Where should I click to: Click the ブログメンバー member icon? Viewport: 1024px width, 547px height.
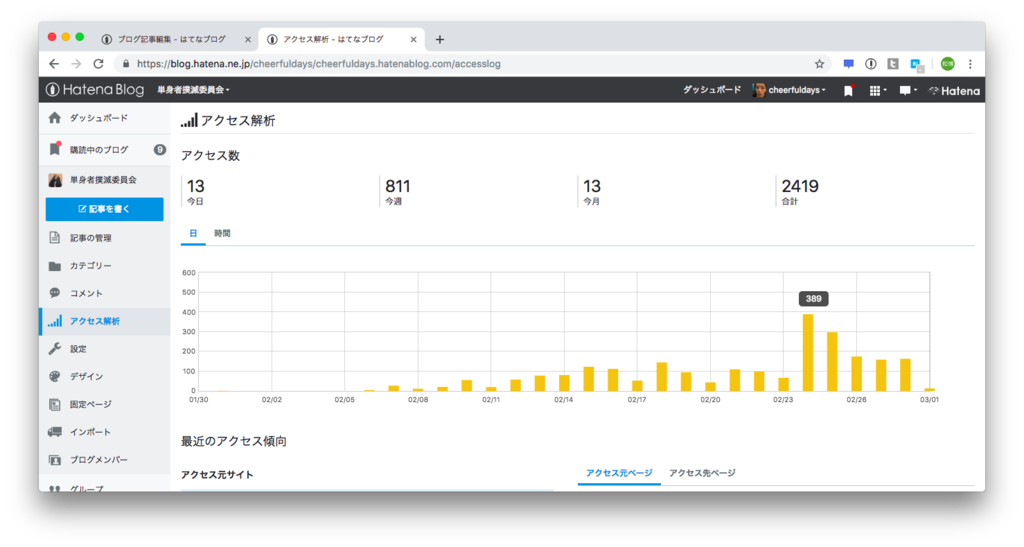pos(55,460)
